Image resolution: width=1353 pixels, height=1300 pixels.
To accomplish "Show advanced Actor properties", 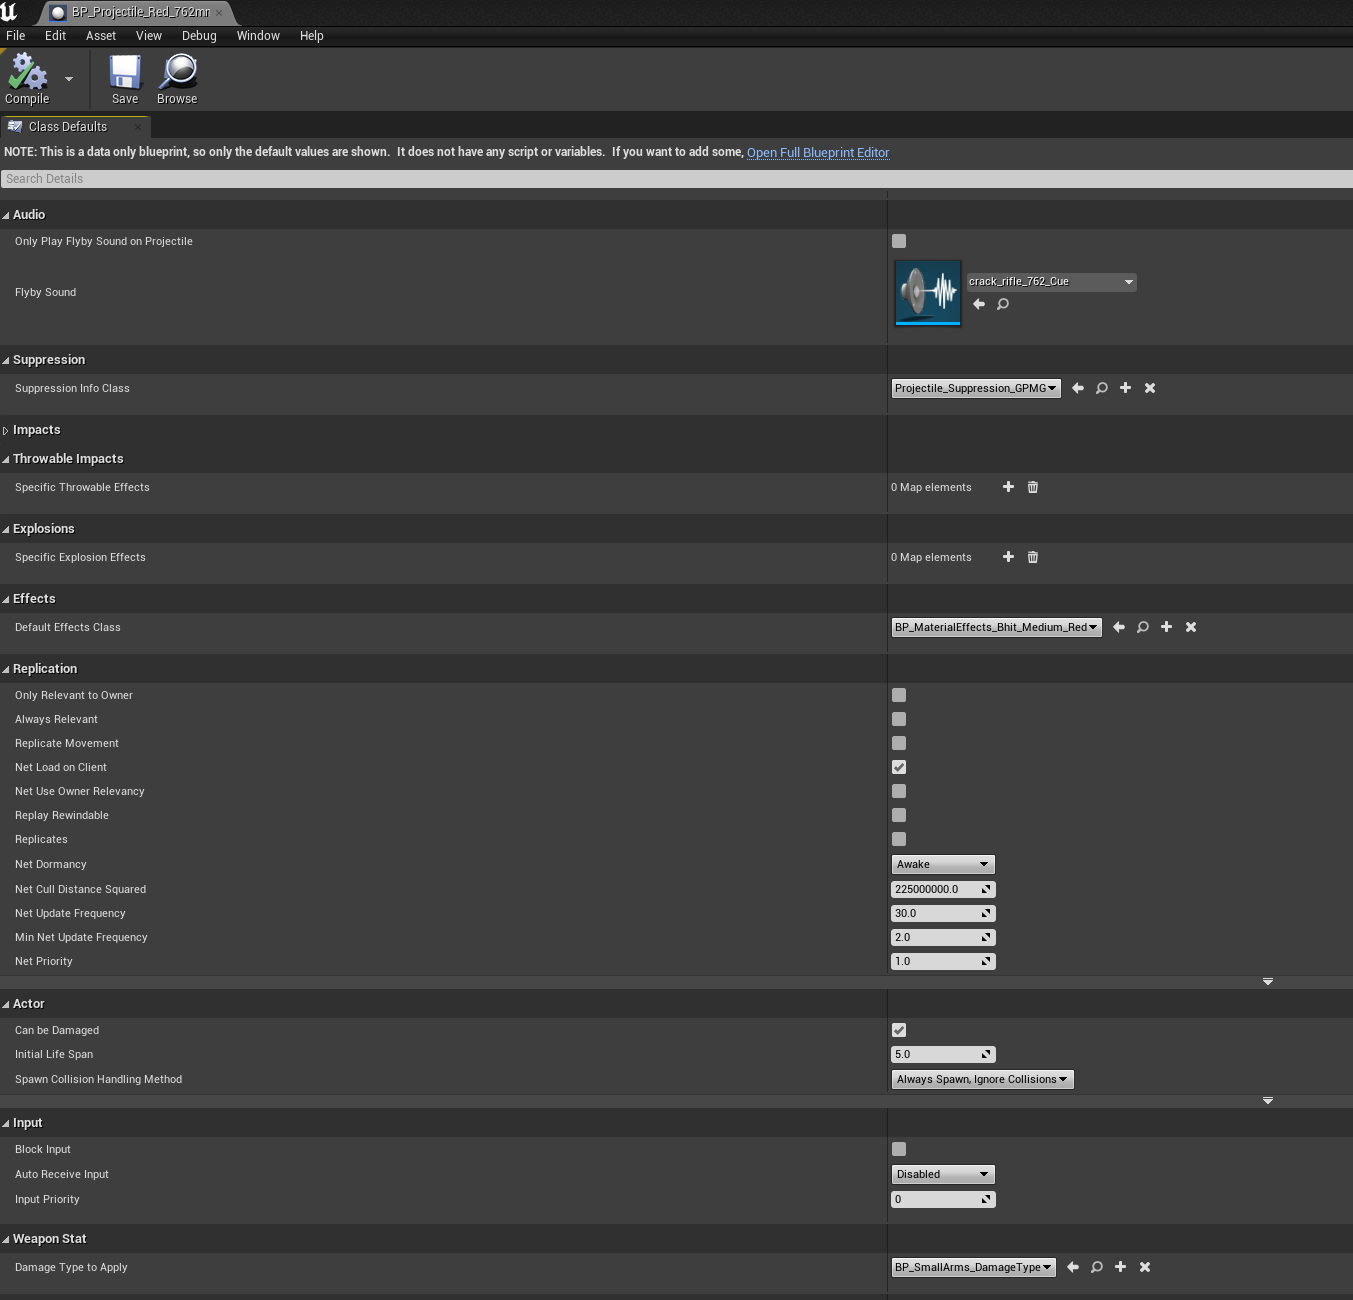I will tap(1268, 1101).
